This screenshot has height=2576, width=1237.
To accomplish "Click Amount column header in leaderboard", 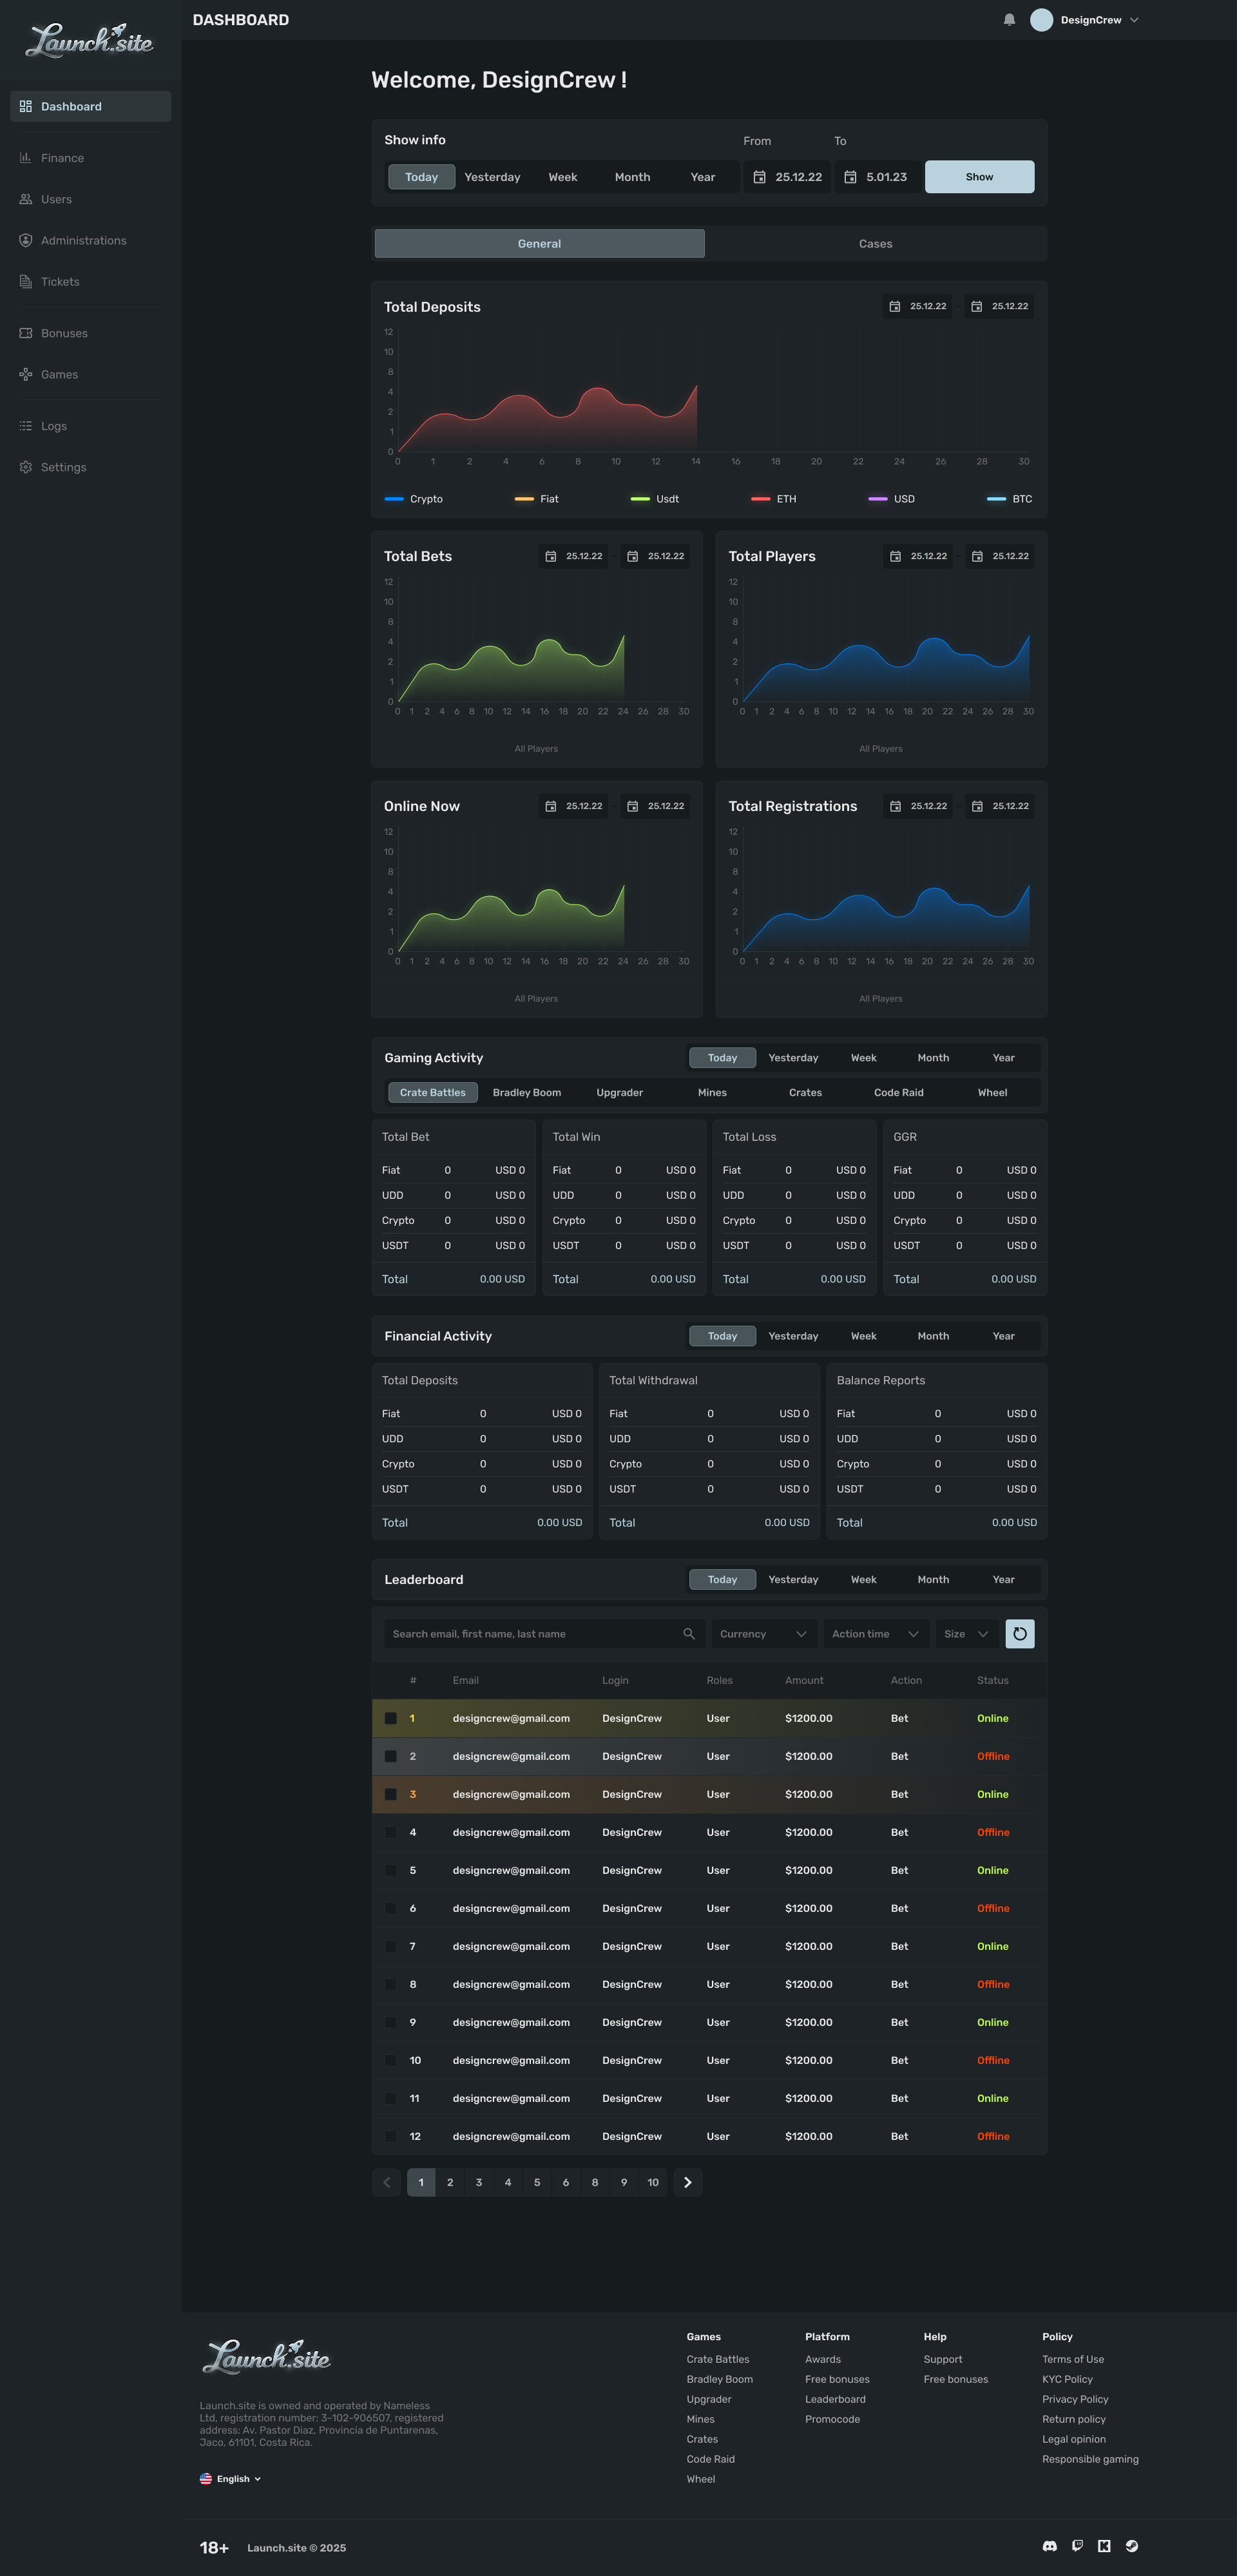I will (x=804, y=1680).
